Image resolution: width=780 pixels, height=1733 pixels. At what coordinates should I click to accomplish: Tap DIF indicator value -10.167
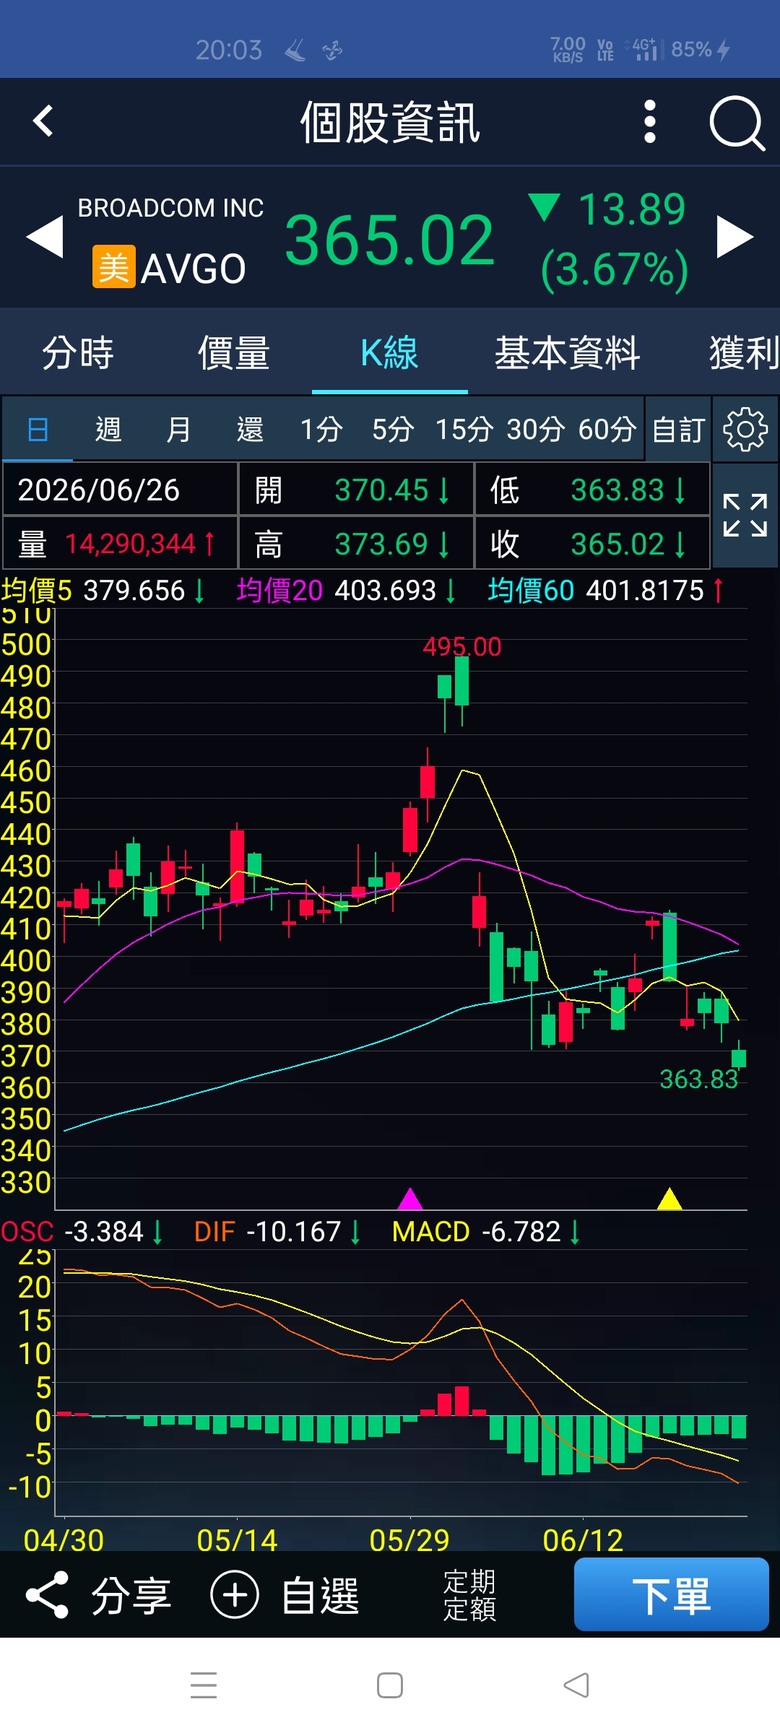tap(293, 1231)
